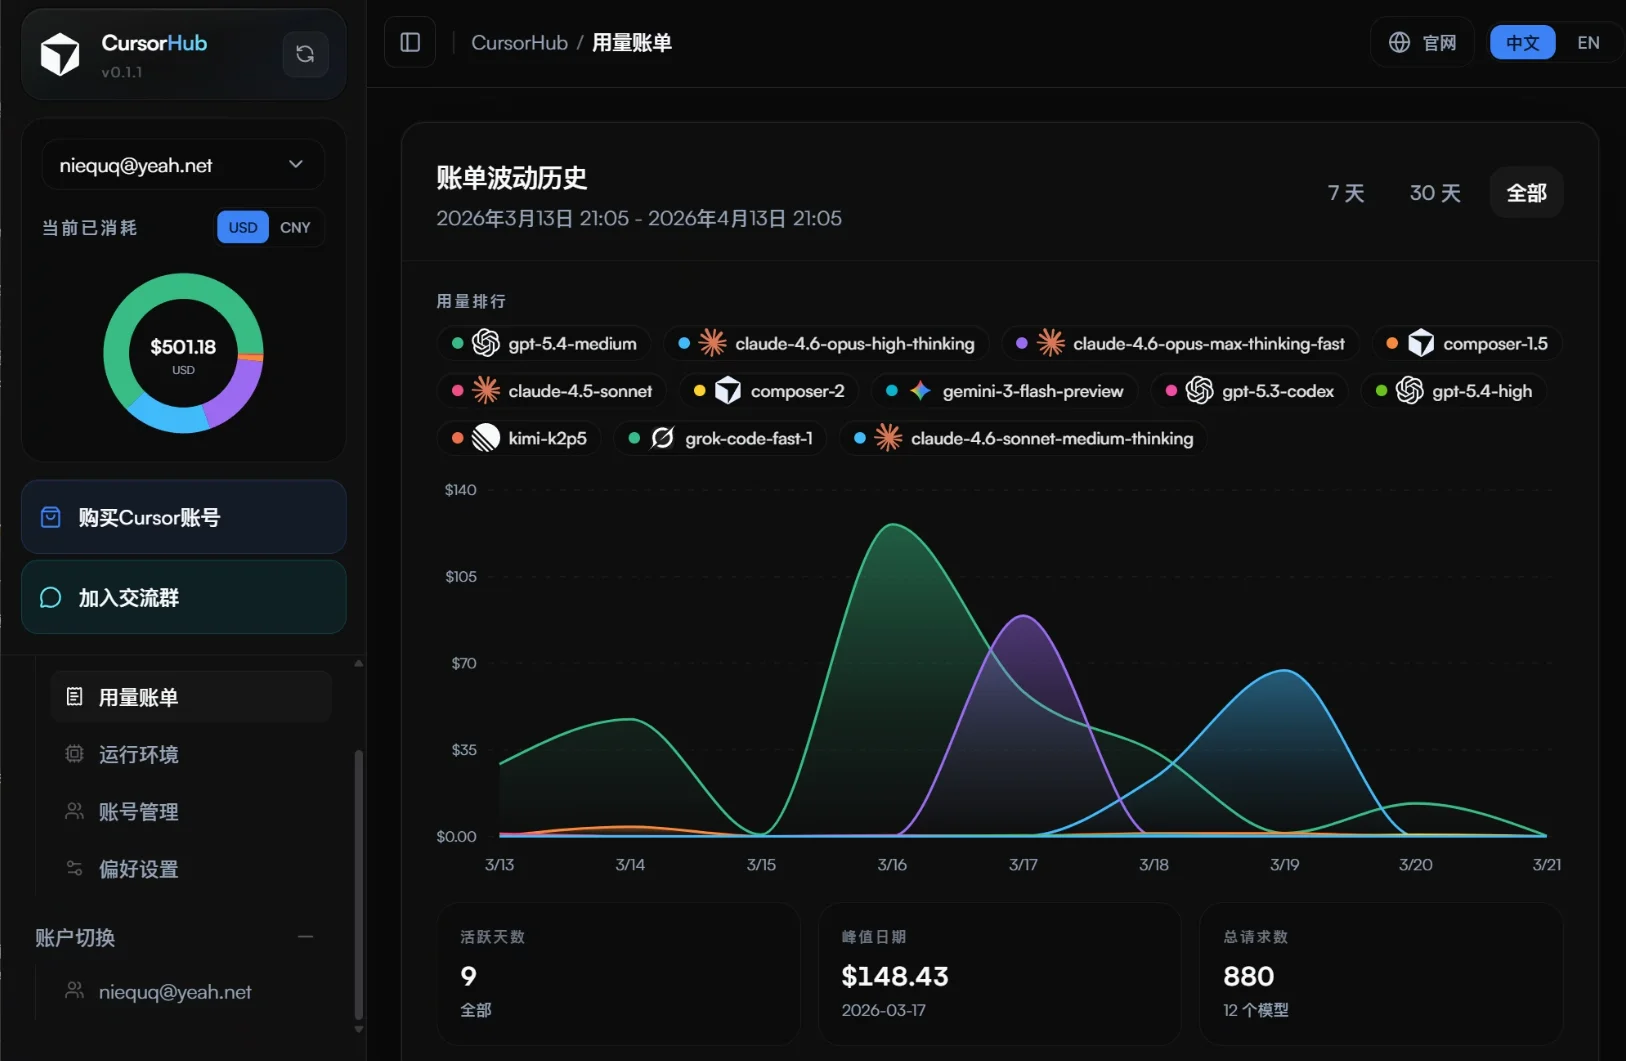Click the chat bubble icon on 加入交流群
Screen dimensions: 1626x1061
50,597
